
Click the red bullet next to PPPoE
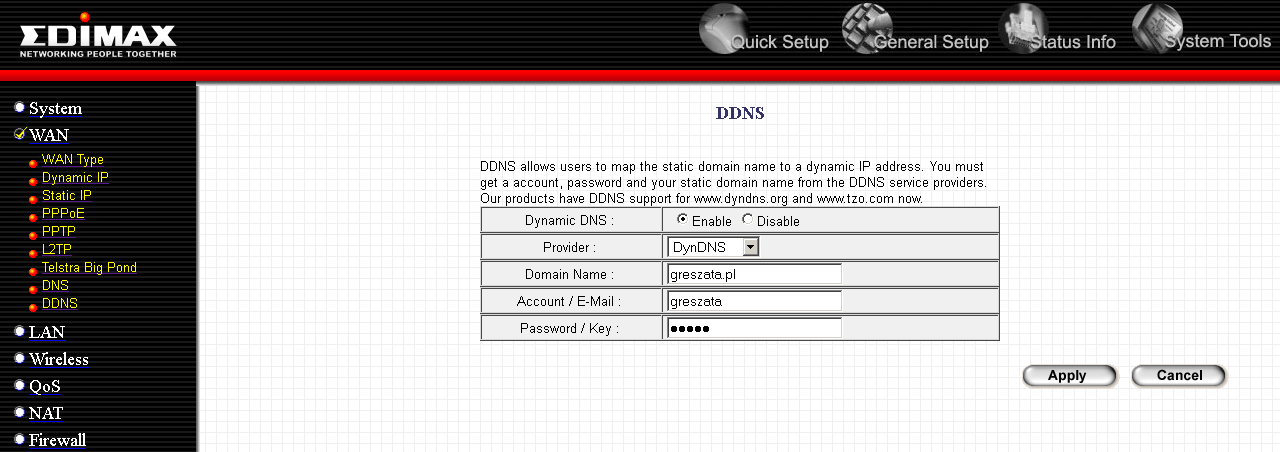click(33, 217)
